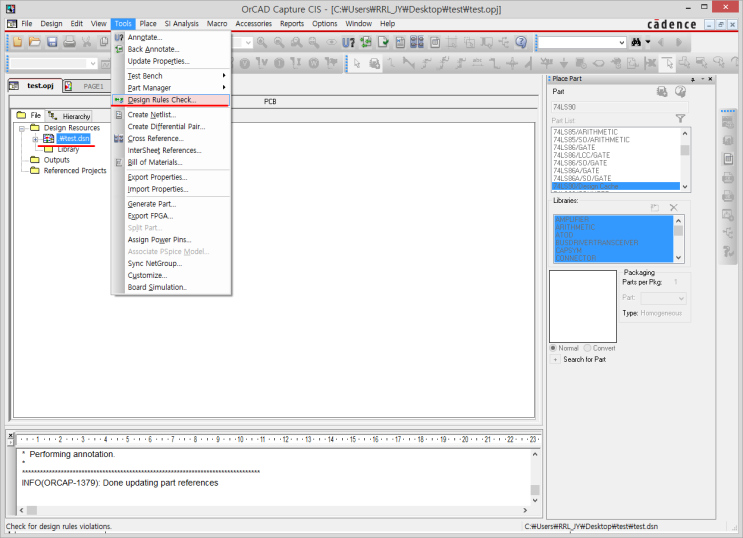Viewport: 743px width, 538px height.
Task: Expand the Search for Part section
Action: [x=555, y=360]
